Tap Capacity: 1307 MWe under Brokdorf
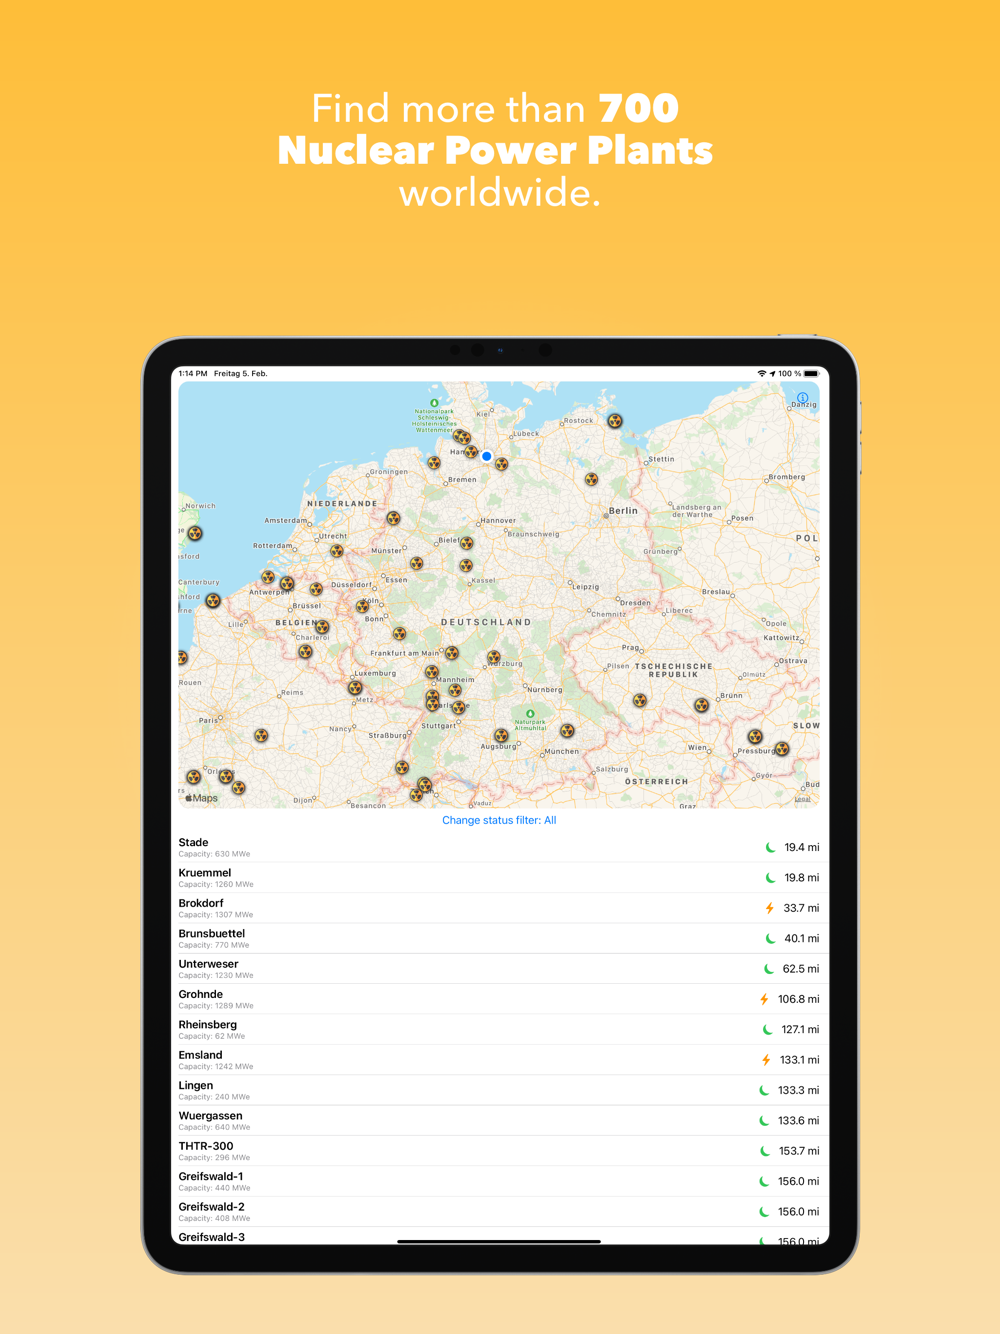This screenshot has height=1334, width=1000. pyautogui.click(x=216, y=915)
